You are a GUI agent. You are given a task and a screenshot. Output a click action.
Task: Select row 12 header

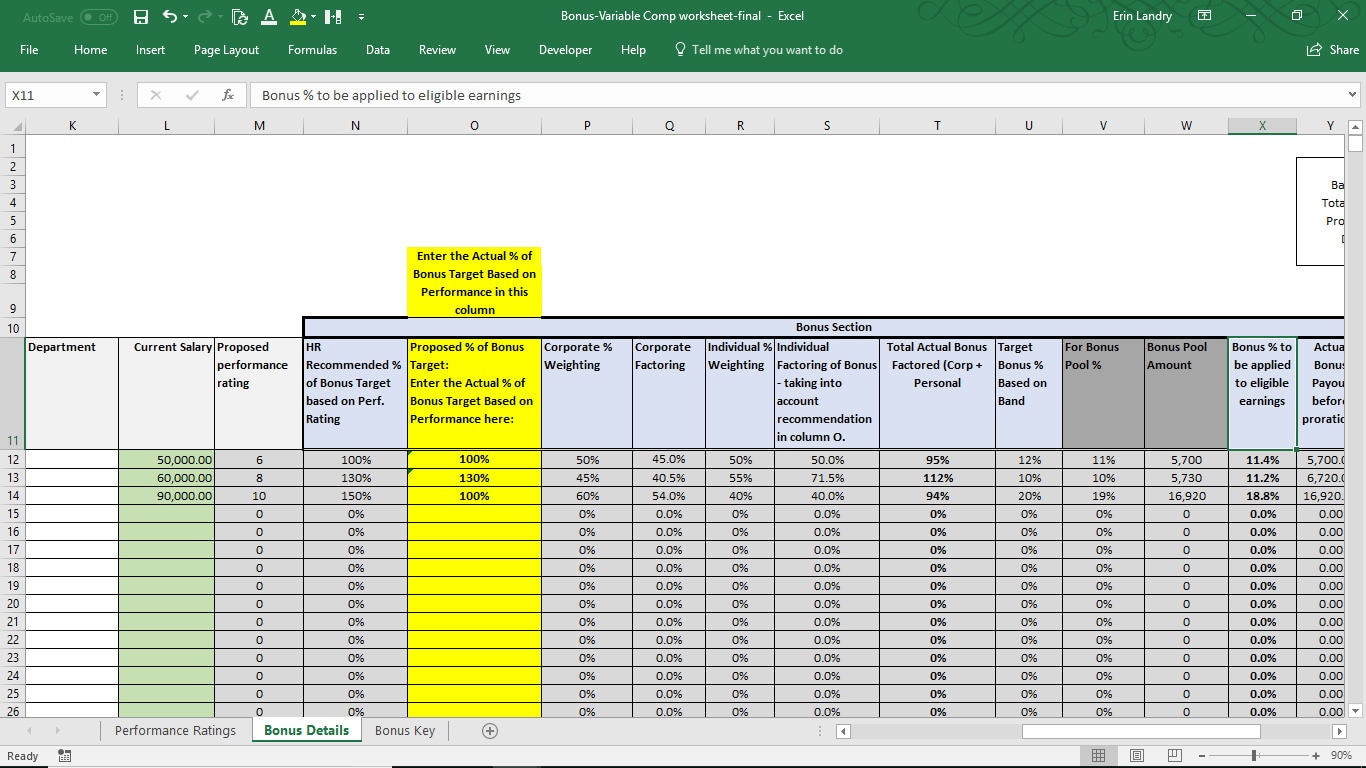point(14,459)
